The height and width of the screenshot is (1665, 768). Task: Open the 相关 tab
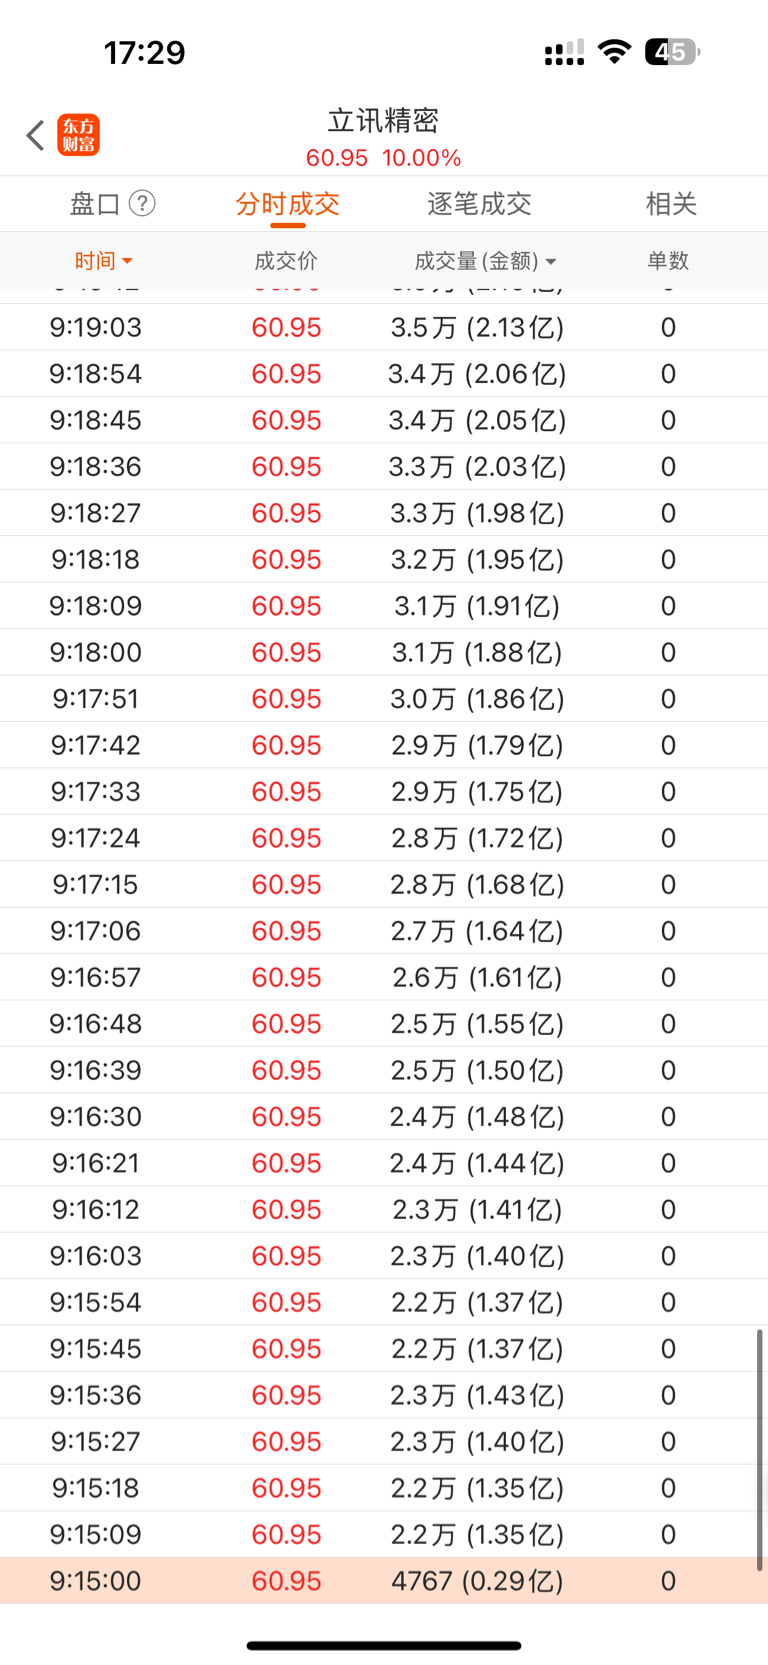click(671, 204)
